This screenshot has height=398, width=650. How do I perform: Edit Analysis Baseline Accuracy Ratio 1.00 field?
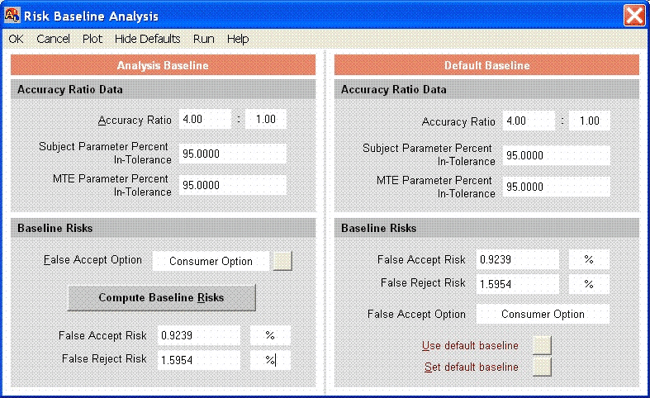tap(266, 119)
